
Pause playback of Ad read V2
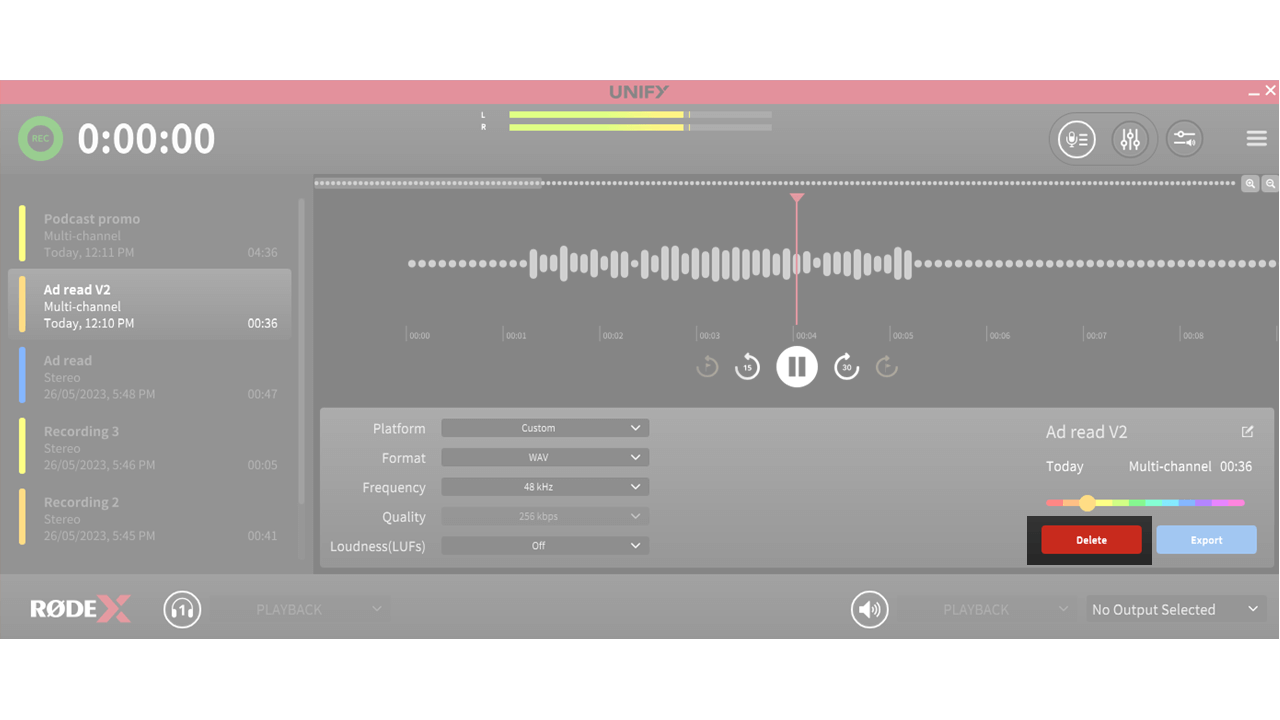[796, 366]
